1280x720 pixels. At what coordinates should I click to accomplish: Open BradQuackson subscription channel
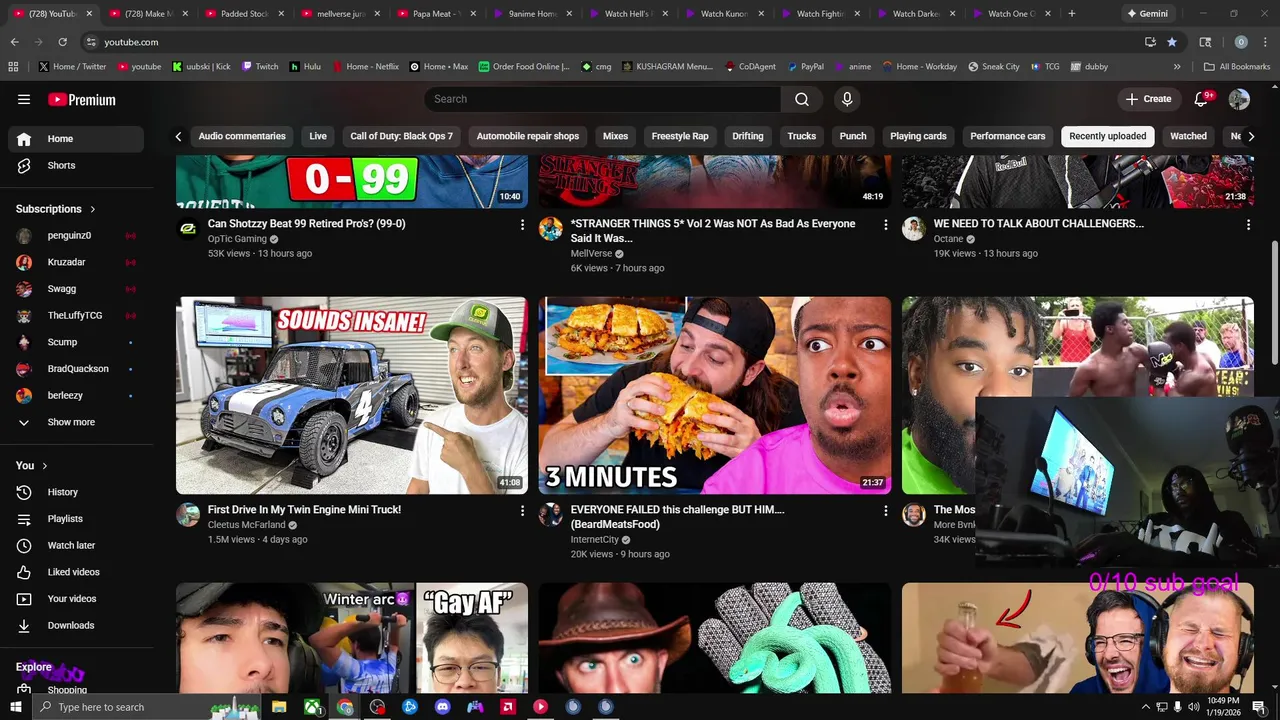[76, 369]
